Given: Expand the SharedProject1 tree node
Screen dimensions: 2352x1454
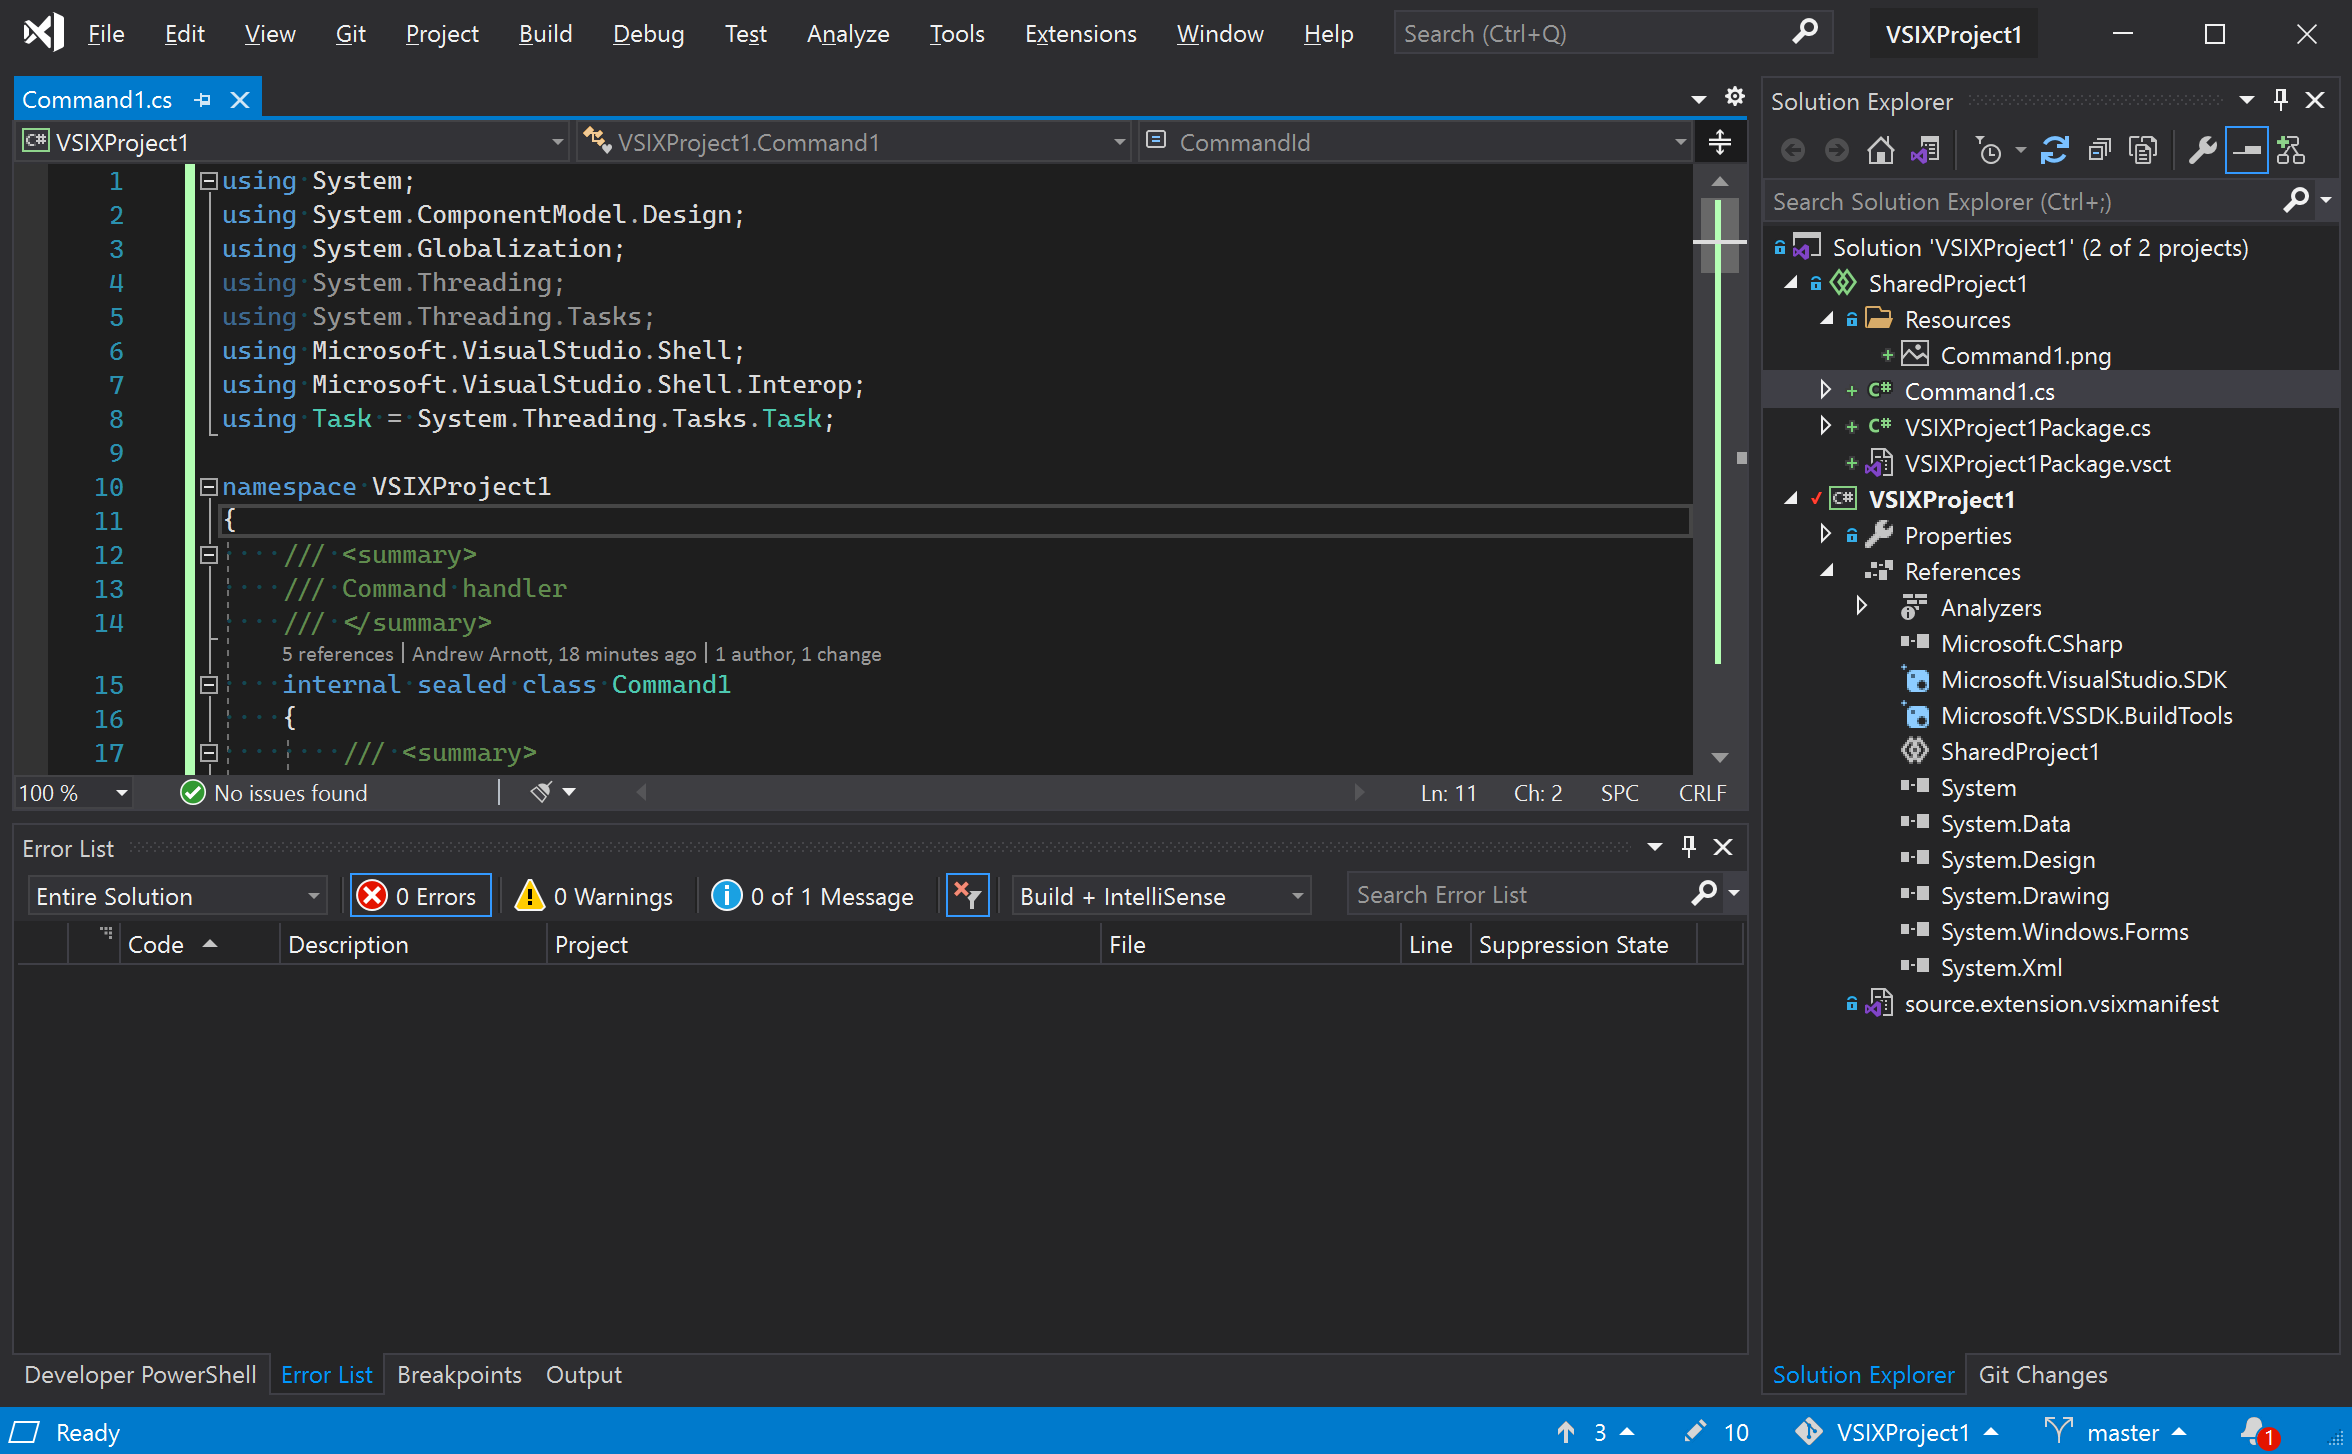Looking at the screenshot, I should pyautogui.click(x=1794, y=282).
